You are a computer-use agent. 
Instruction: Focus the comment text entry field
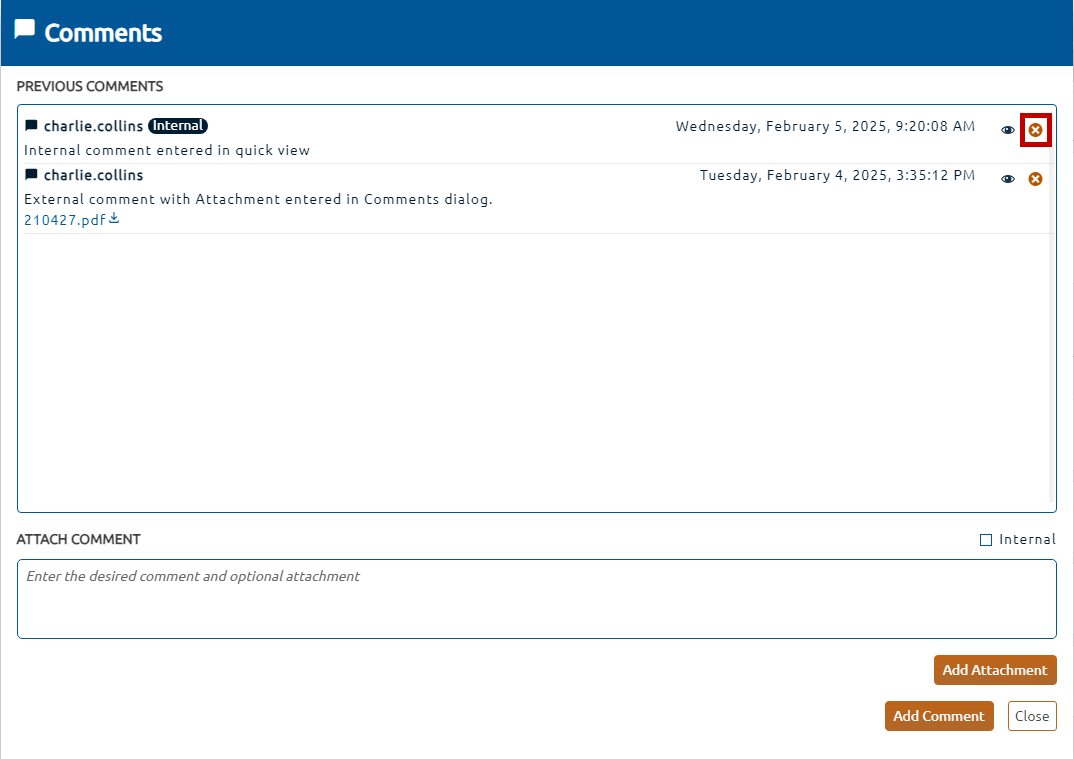coord(536,598)
